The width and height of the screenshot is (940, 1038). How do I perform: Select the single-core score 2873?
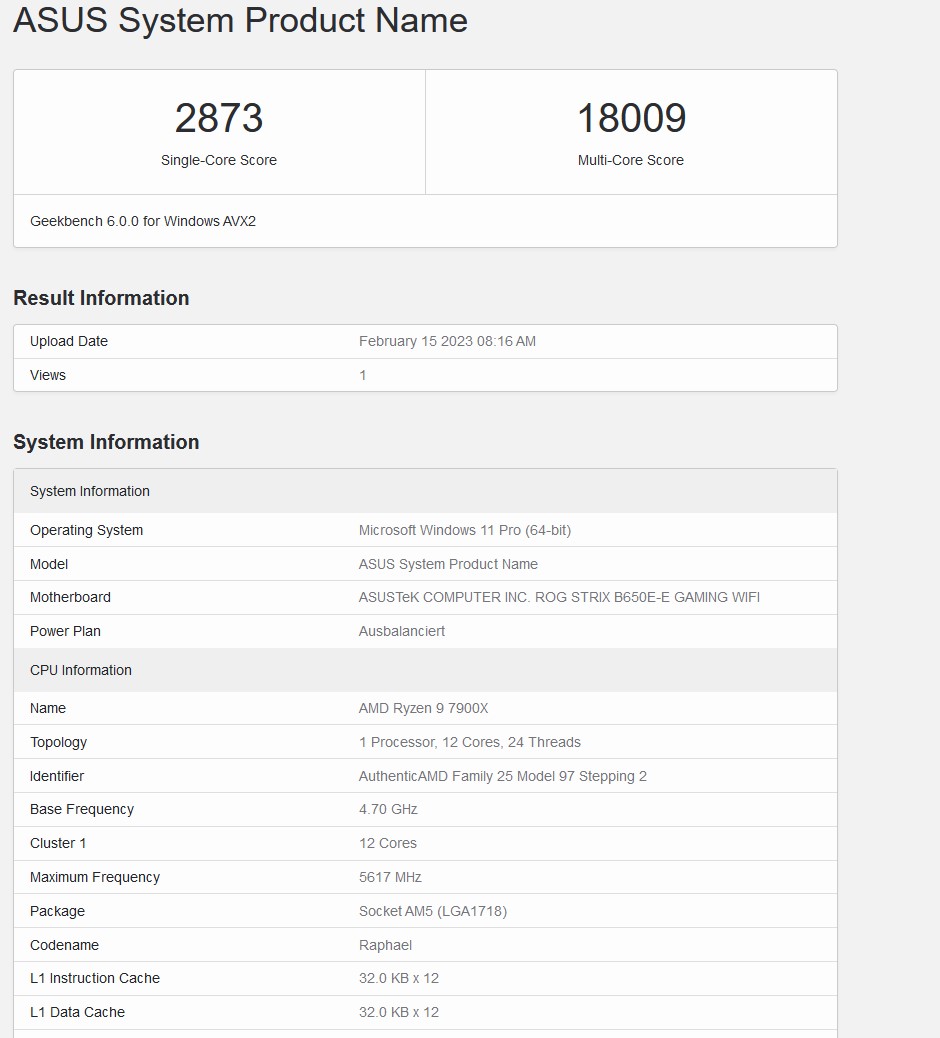(x=219, y=118)
